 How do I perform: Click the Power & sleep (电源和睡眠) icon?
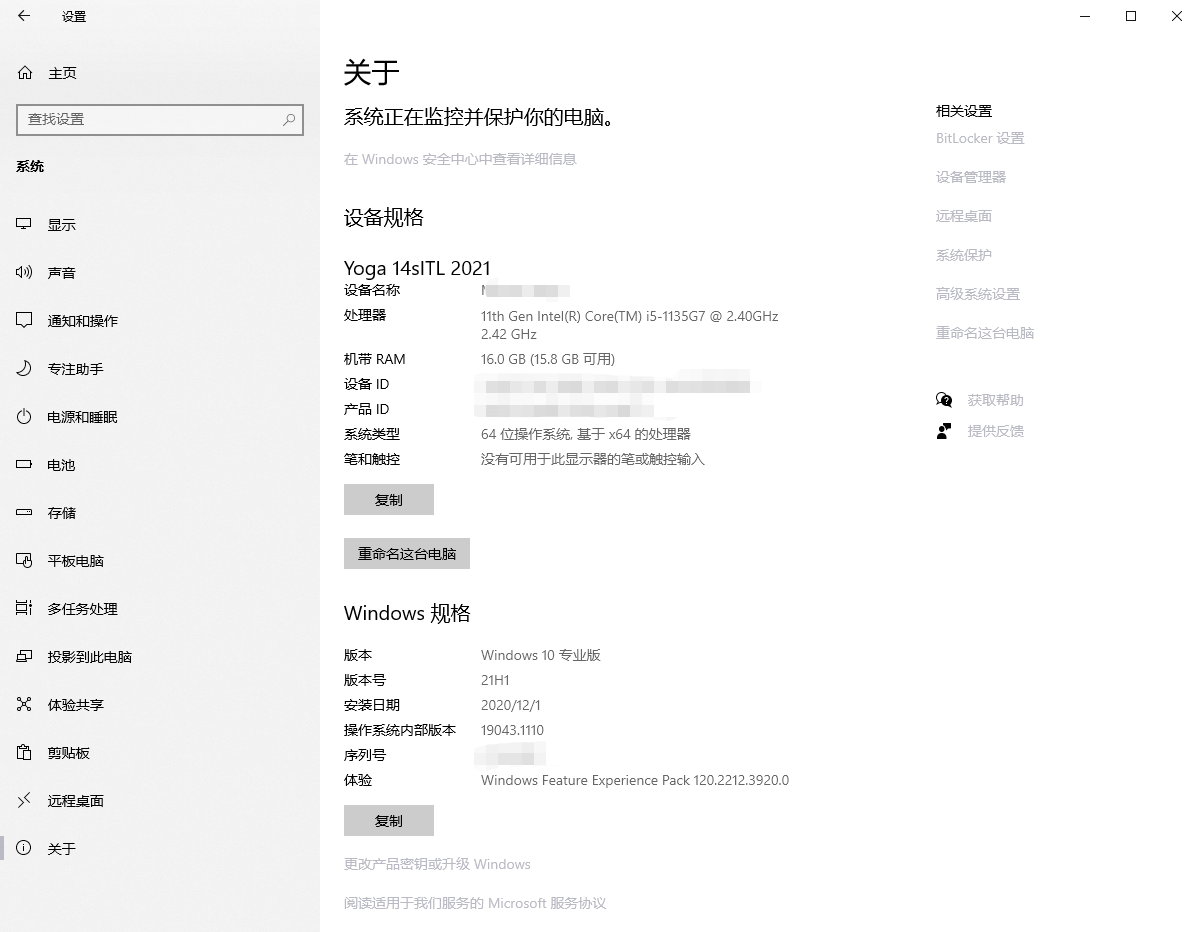(25, 417)
